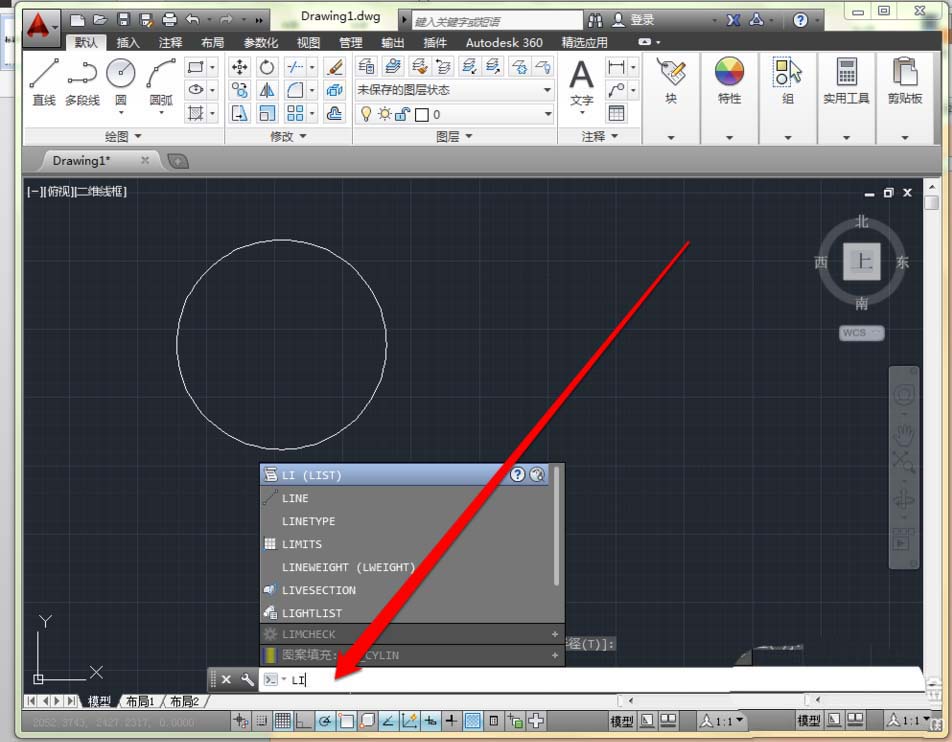The image size is (952, 742).
Task: Toggle Polar tracking in status bar
Action: click(325, 721)
